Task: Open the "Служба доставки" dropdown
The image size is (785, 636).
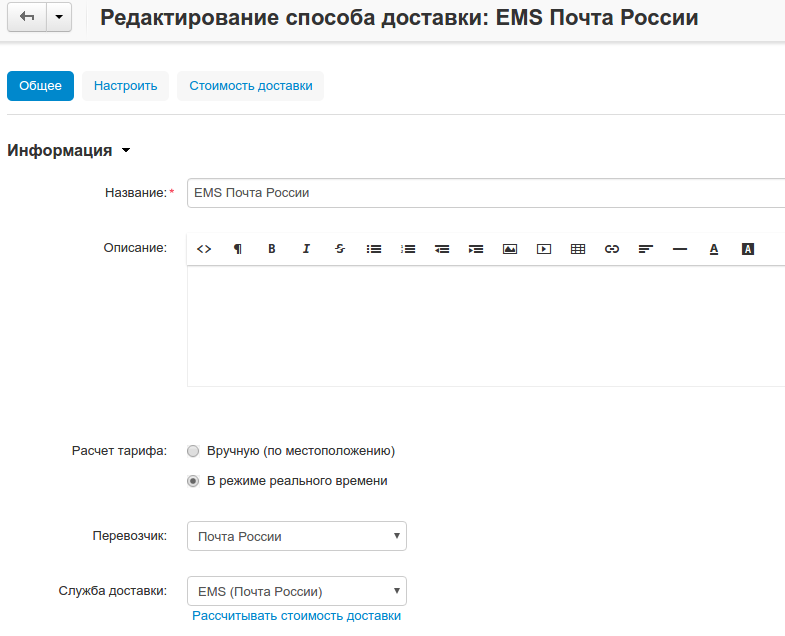Action: [x=297, y=591]
